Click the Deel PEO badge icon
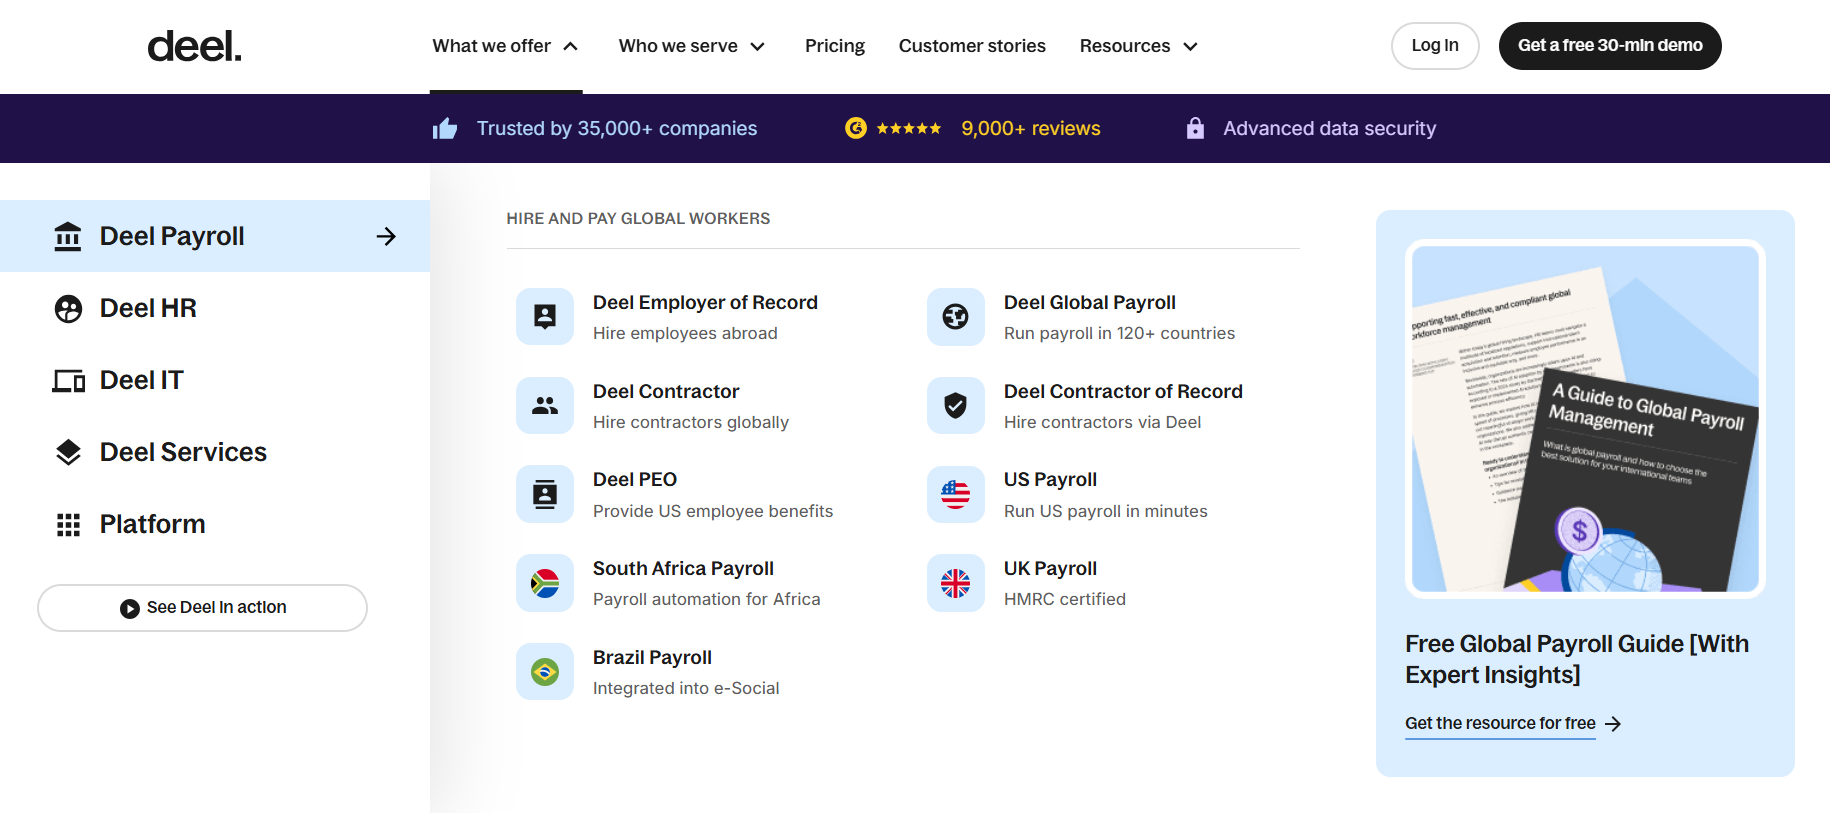Screen dimensions: 1830x813 pyautogui.click(x=545, y=494)
